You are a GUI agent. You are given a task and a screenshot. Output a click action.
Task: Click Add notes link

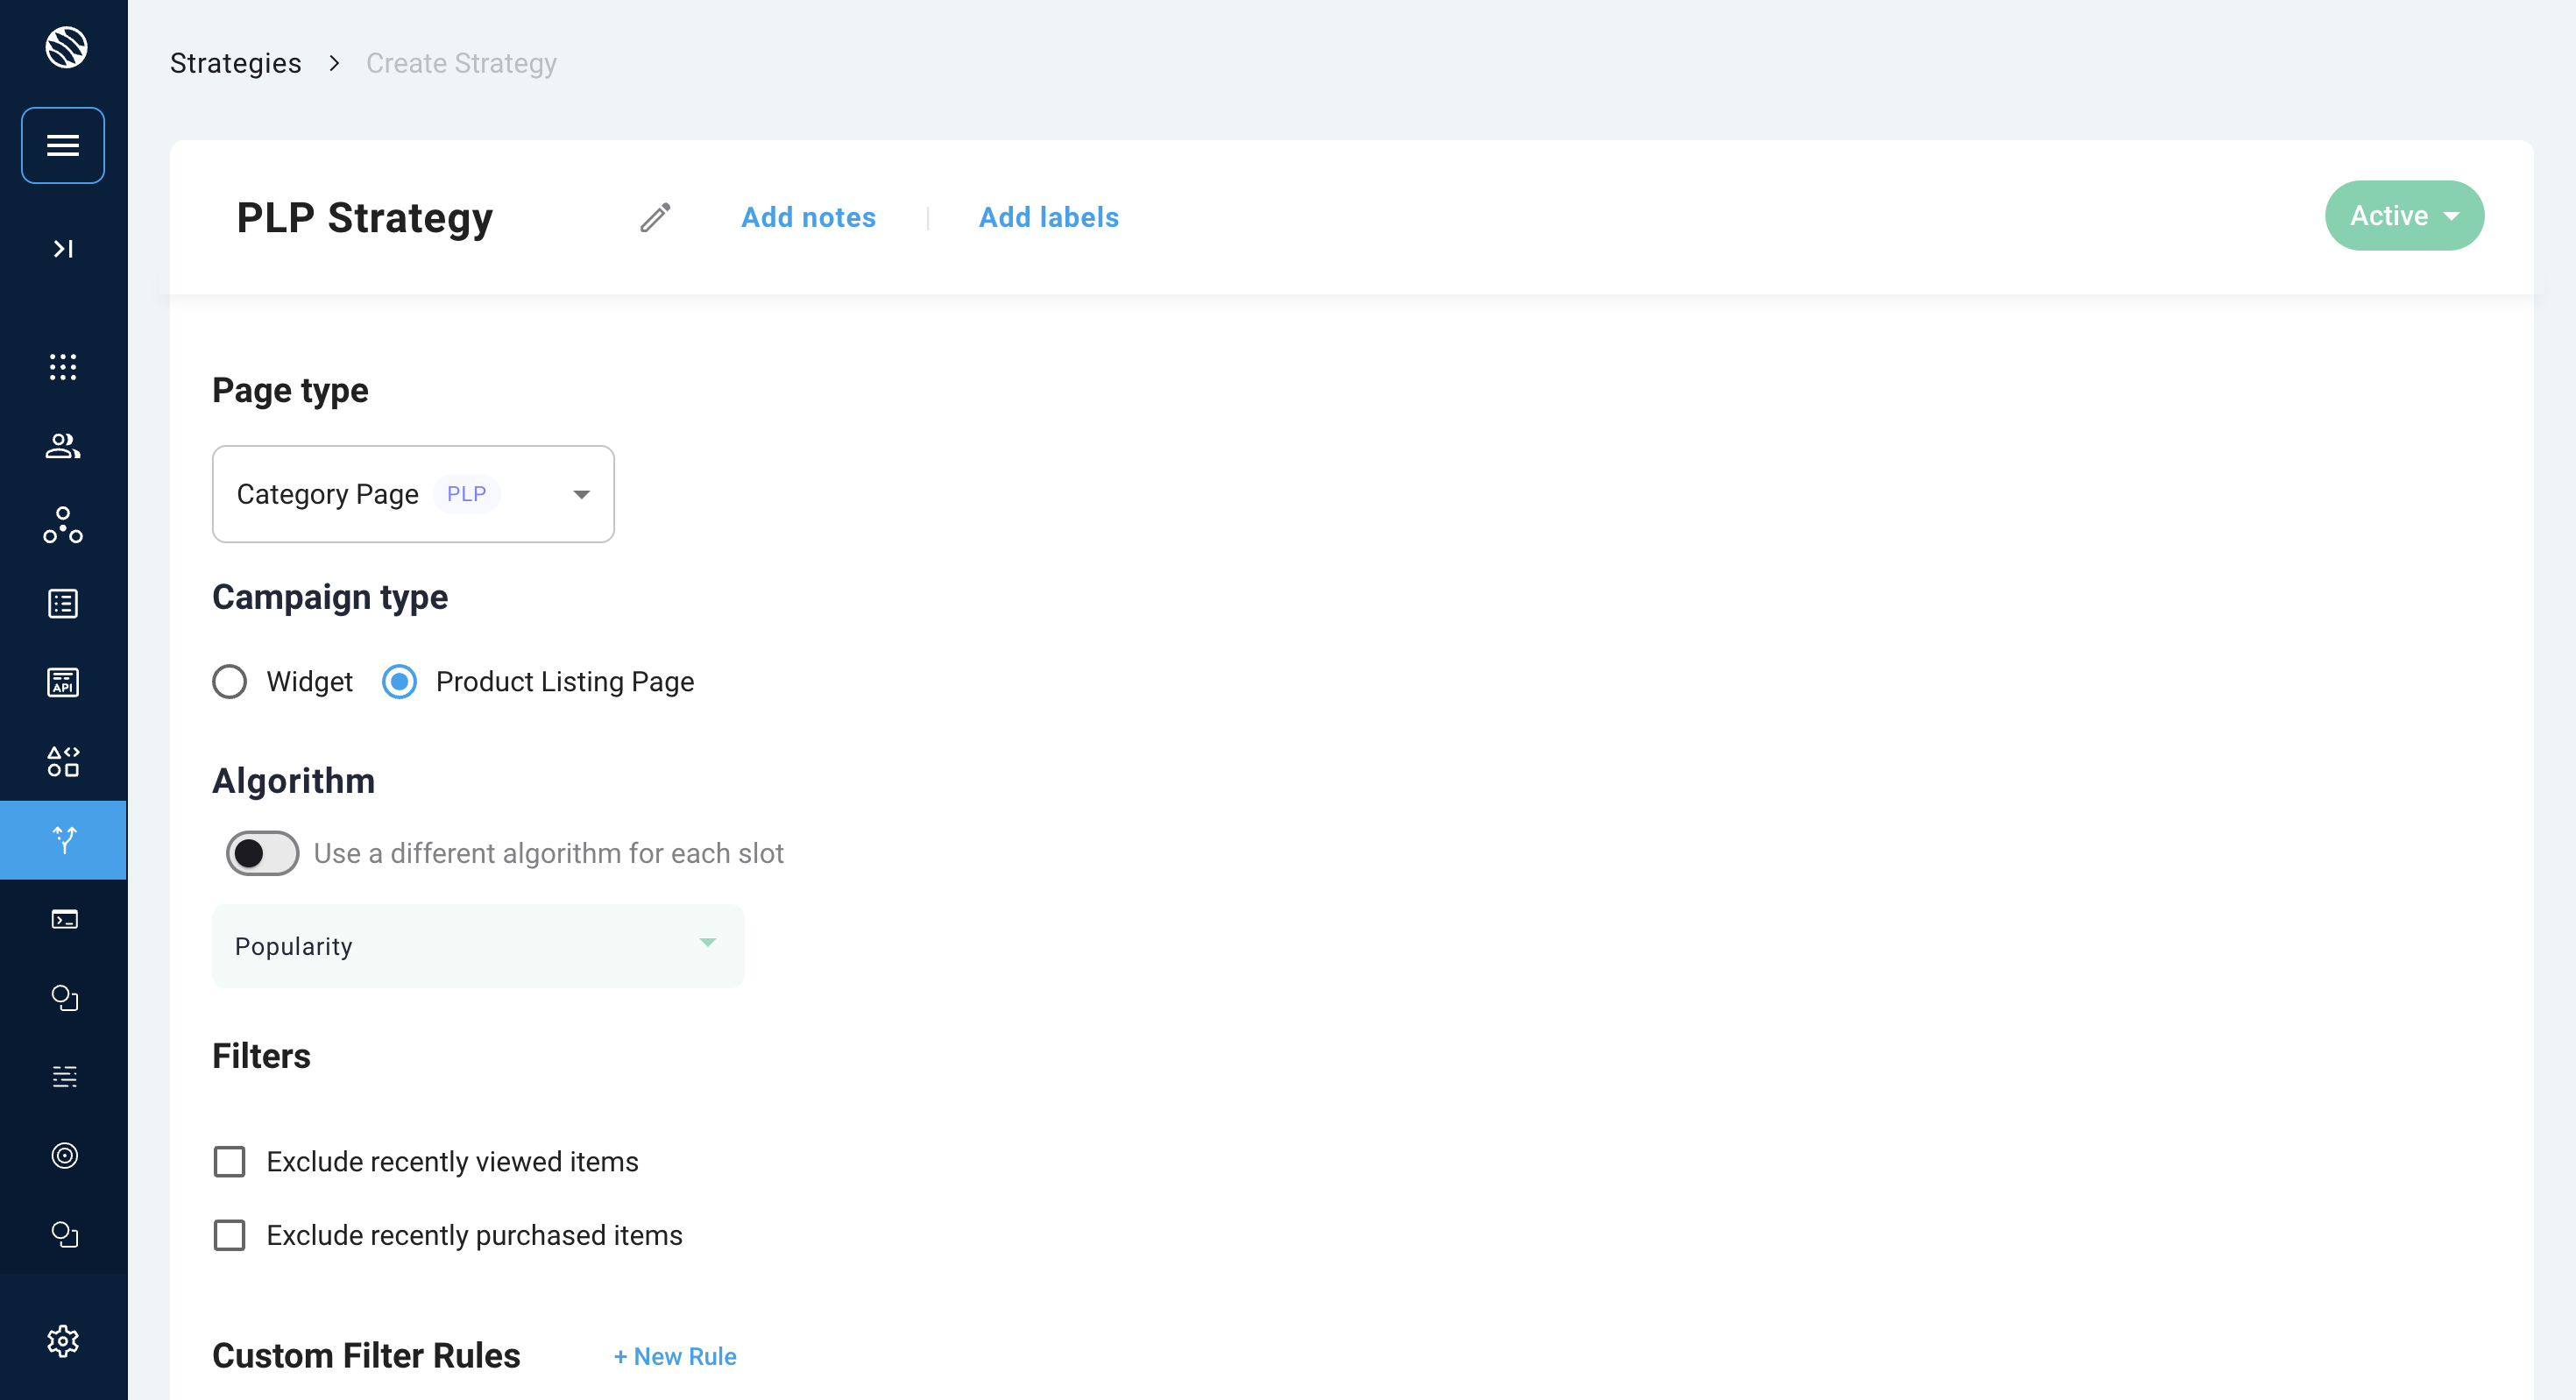808,217
